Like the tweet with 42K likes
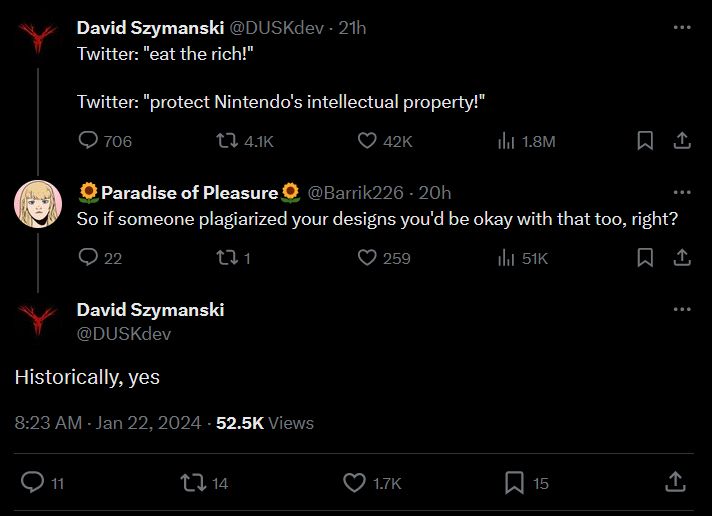712x516 pixels. coord(367,141)
